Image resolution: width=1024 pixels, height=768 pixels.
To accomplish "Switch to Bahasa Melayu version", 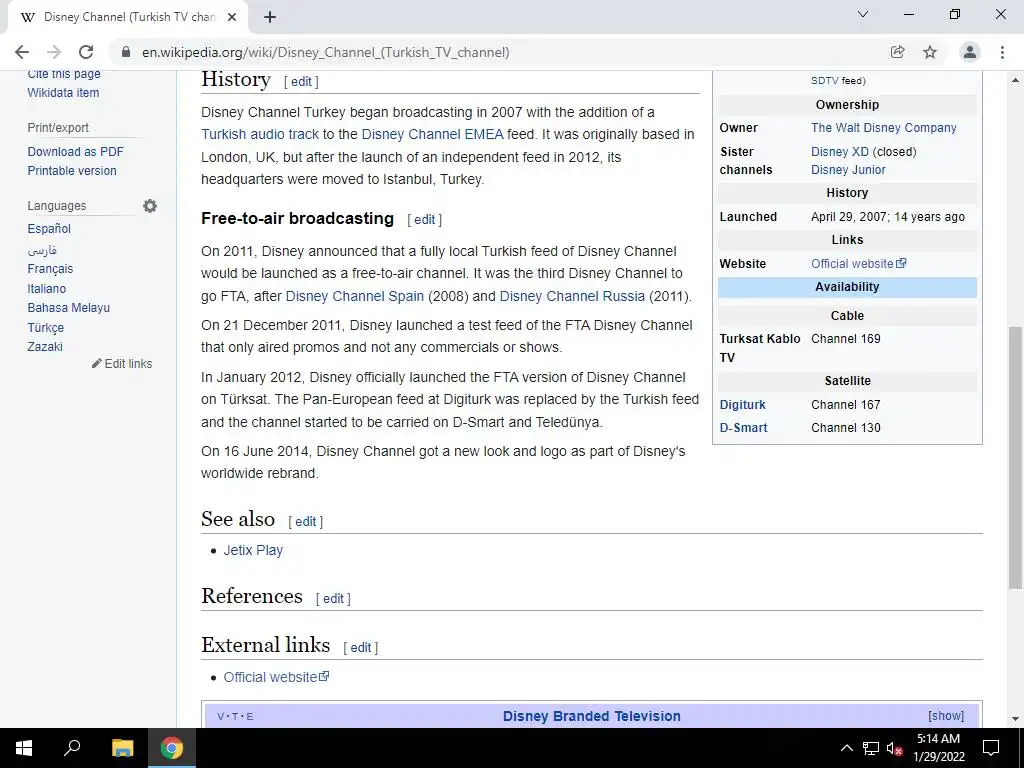I will pos(69,308).
